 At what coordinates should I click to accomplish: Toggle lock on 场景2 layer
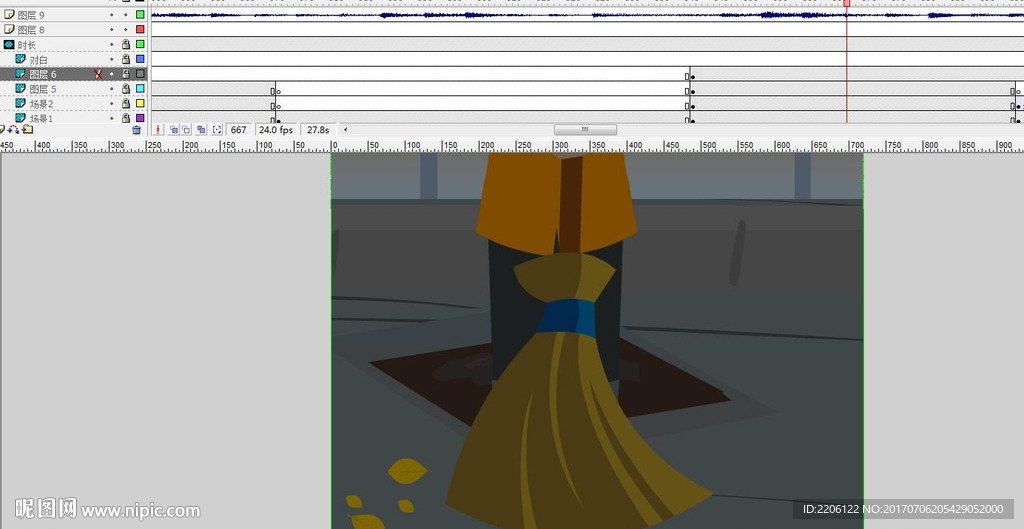(126, 104)
